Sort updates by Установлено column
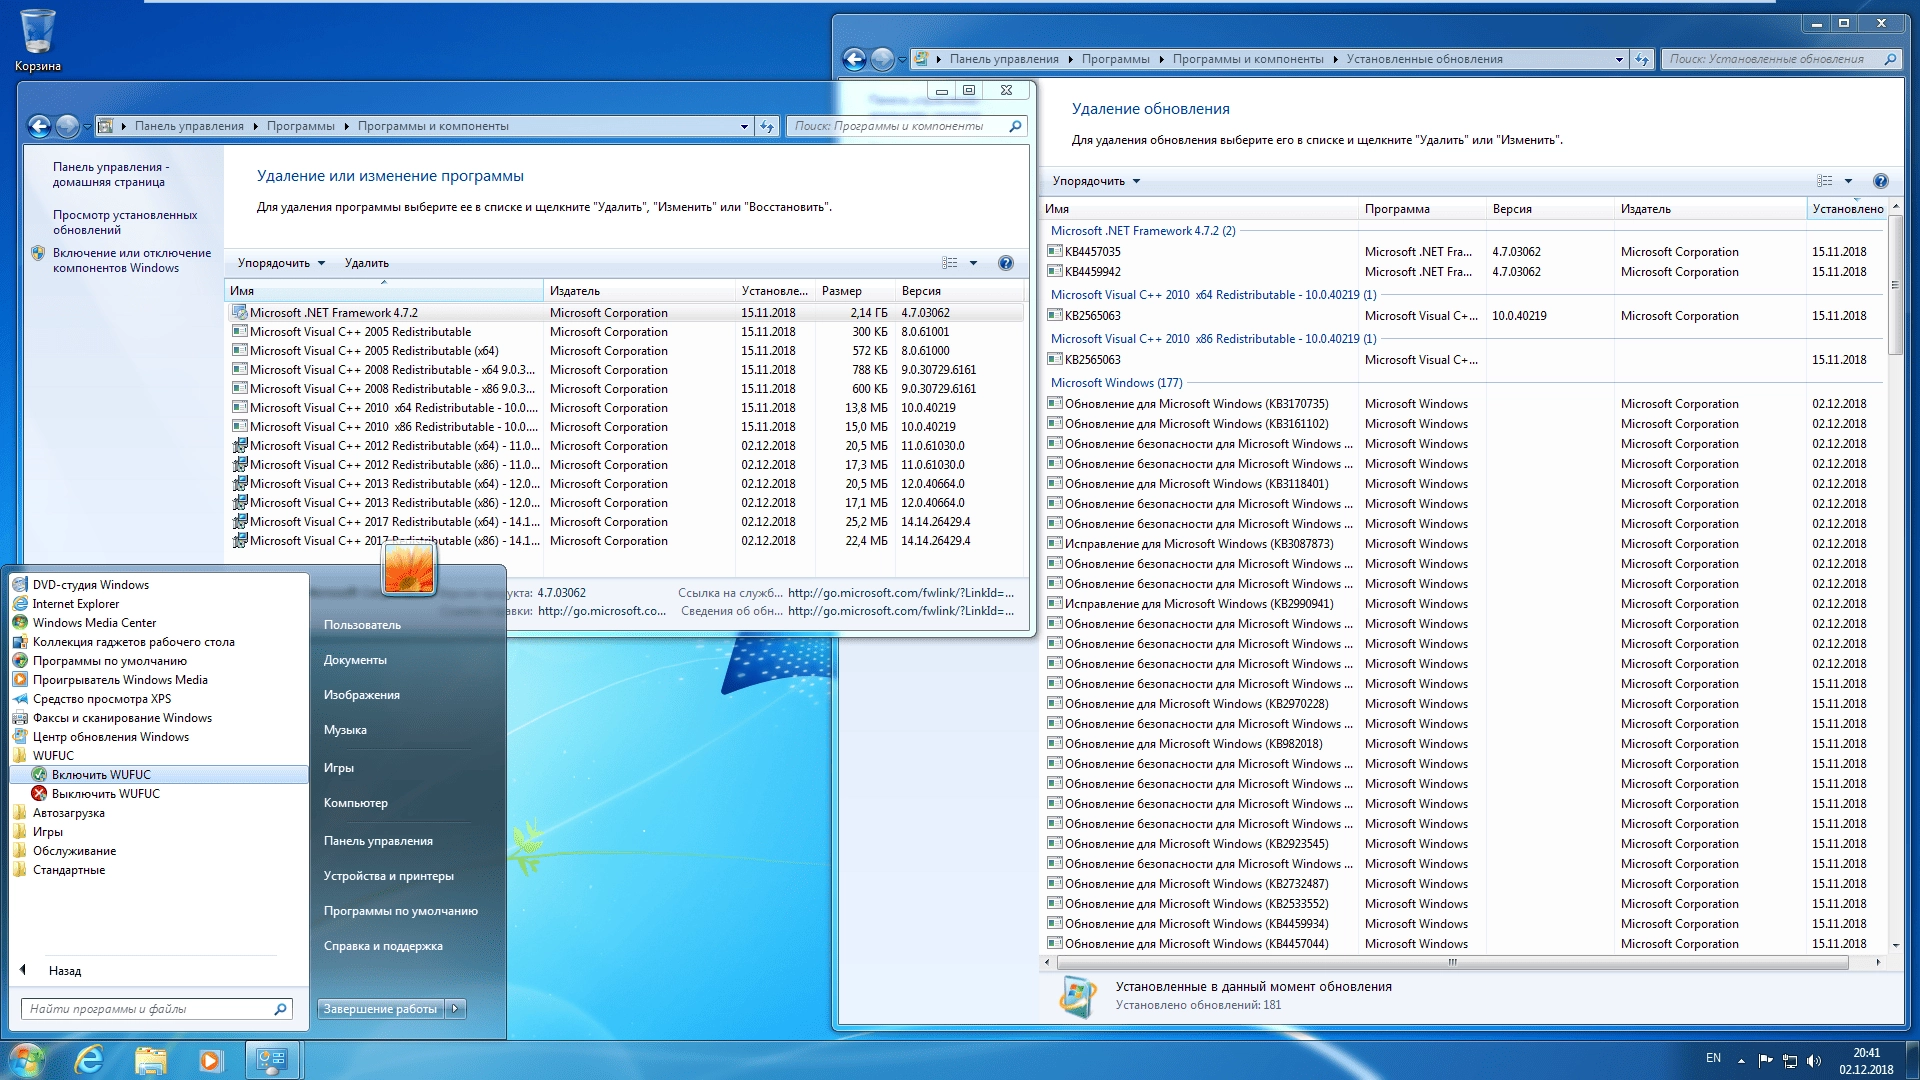 coord(1847,209)
